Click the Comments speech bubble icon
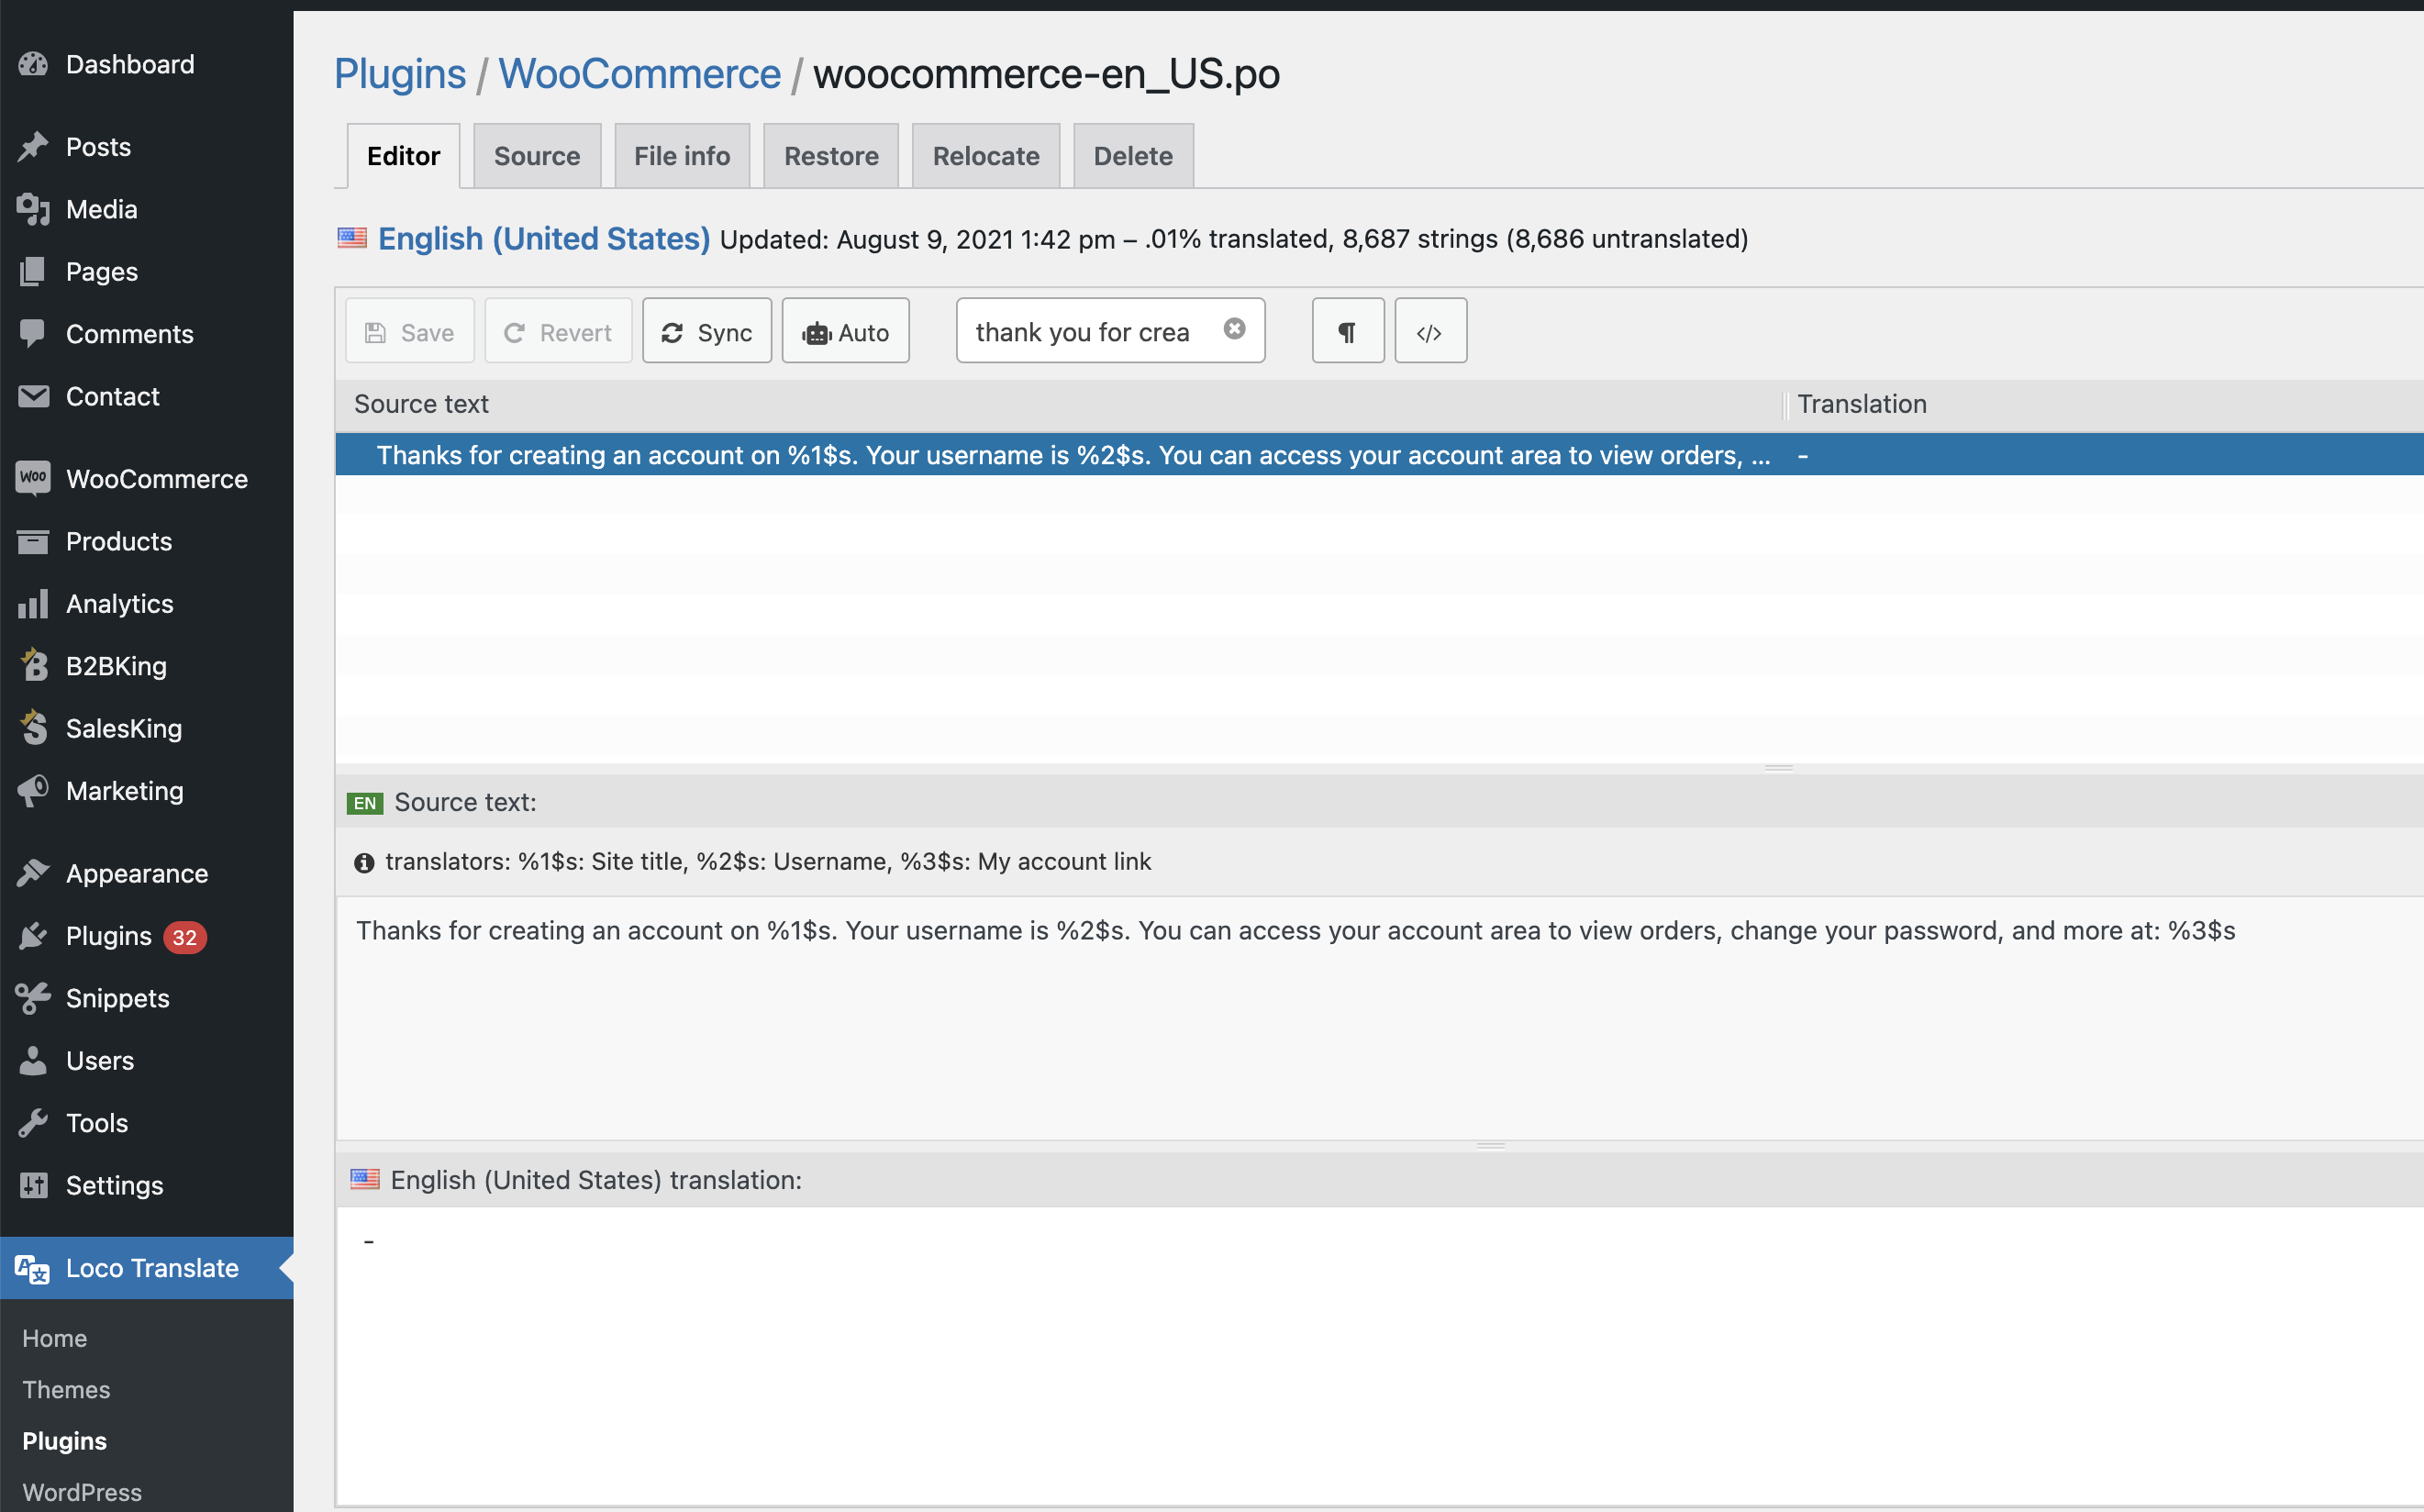 click(x=33, y=334)
